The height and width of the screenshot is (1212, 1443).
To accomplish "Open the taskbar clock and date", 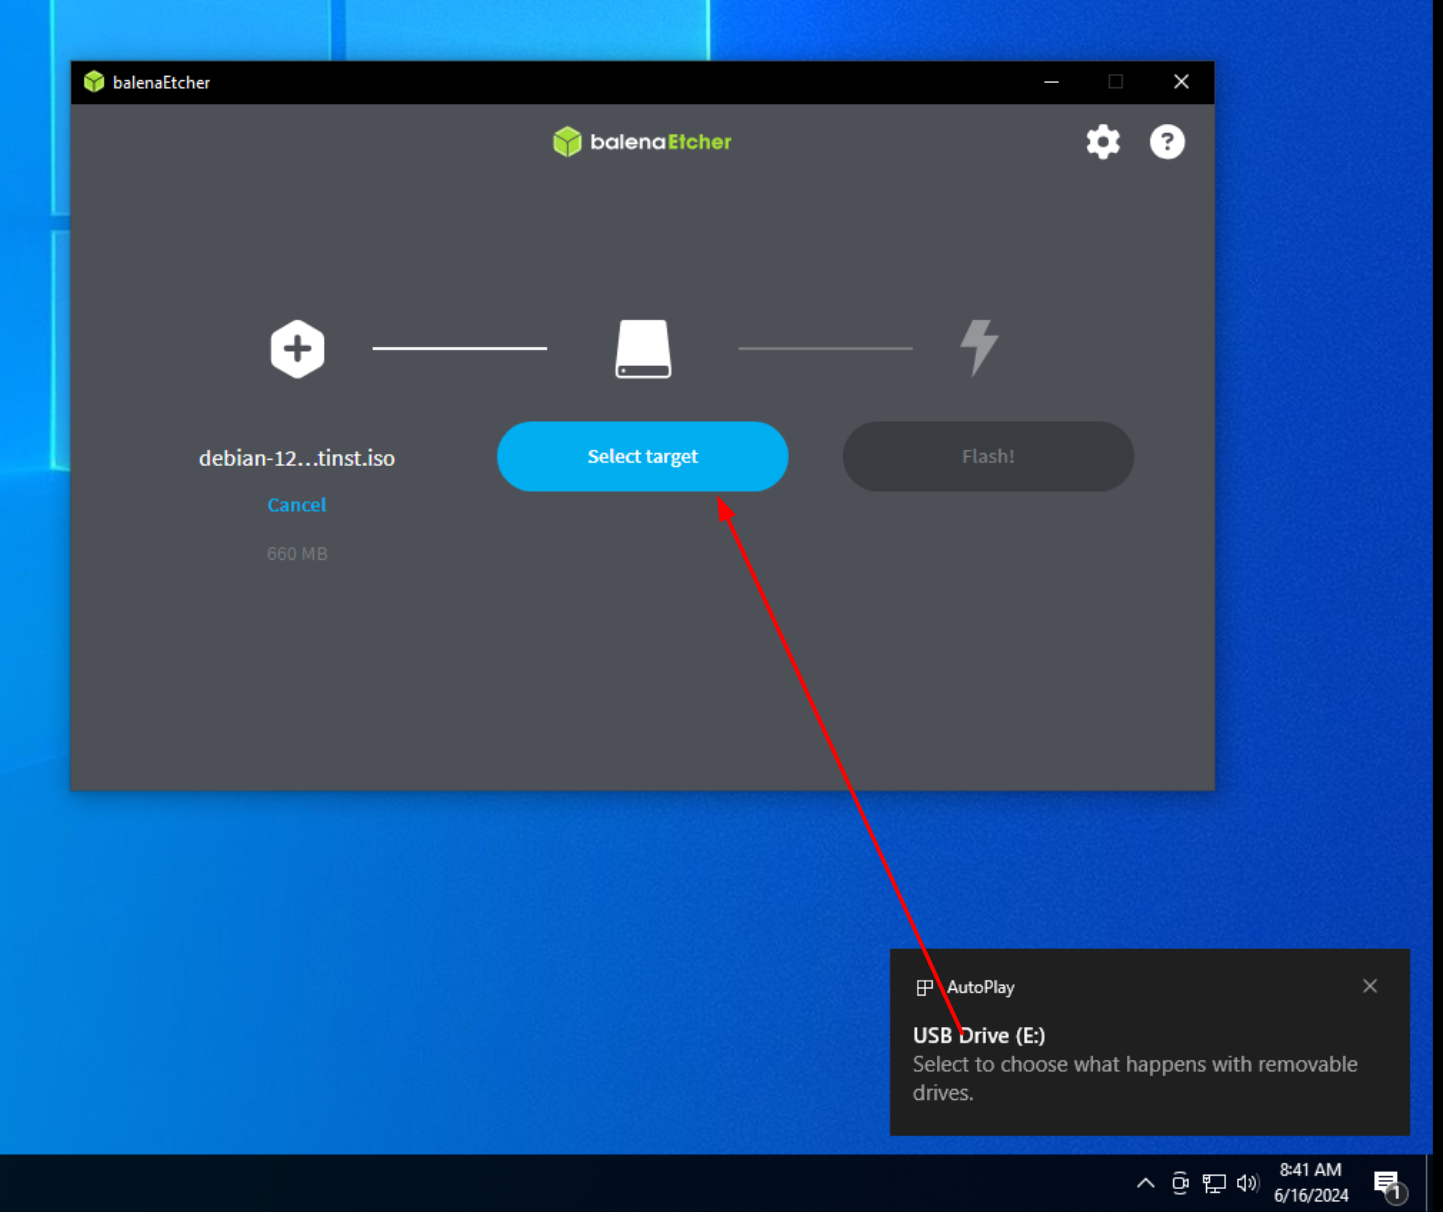I will click(x=1311, y=1183).
